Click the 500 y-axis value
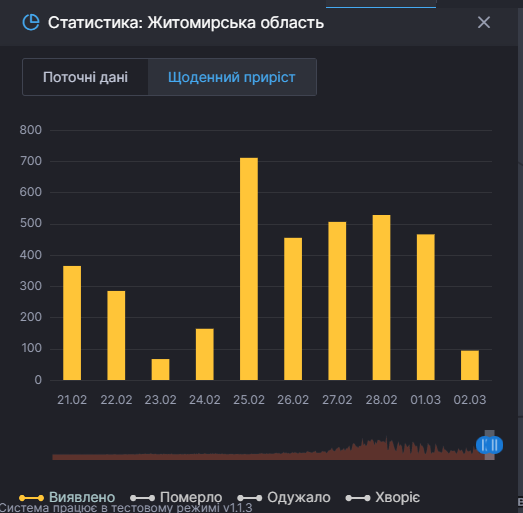Viewport: 523px width, 513px height. coord(31,223)
